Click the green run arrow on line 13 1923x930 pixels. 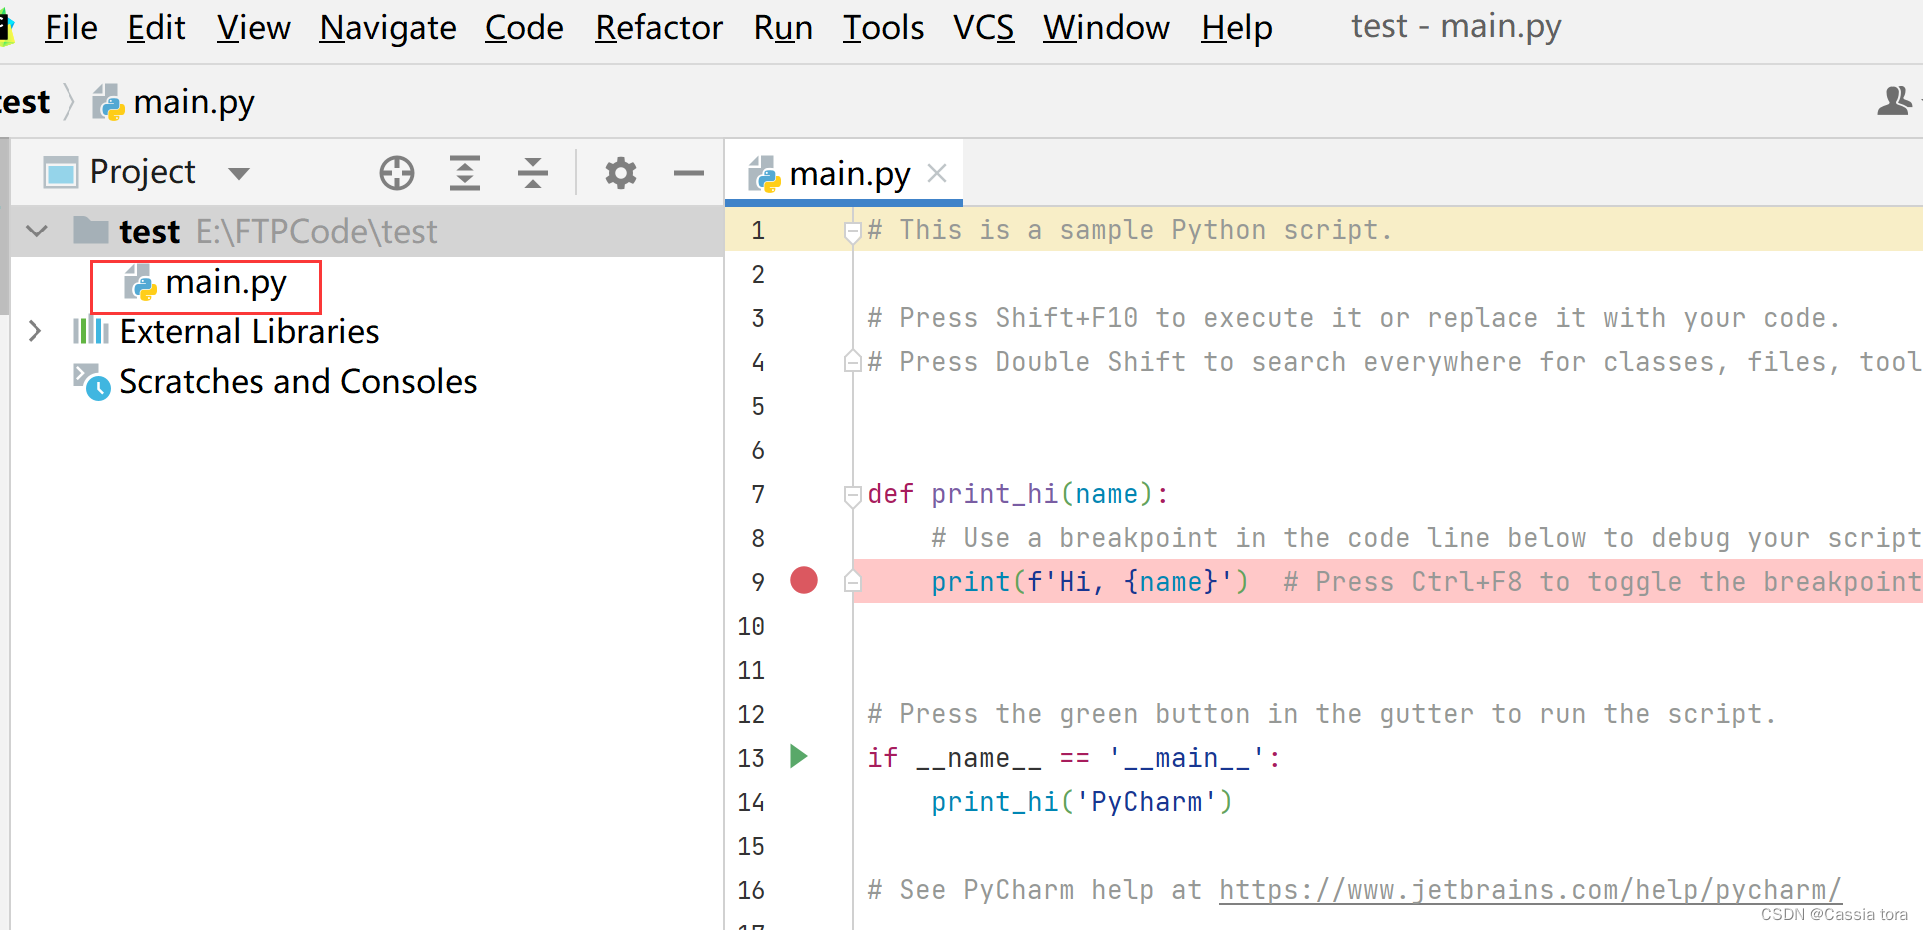click(798, 756)
